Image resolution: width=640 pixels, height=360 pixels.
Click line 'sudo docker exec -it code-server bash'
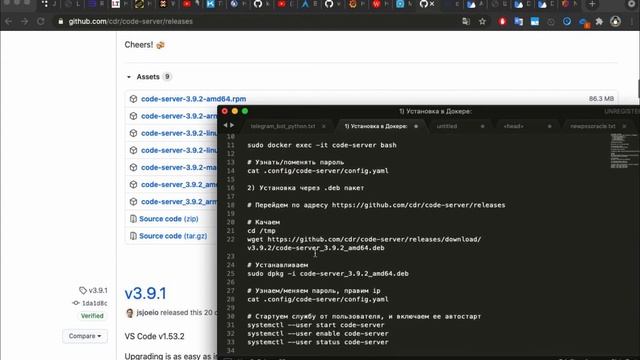(x=322, y=145)
